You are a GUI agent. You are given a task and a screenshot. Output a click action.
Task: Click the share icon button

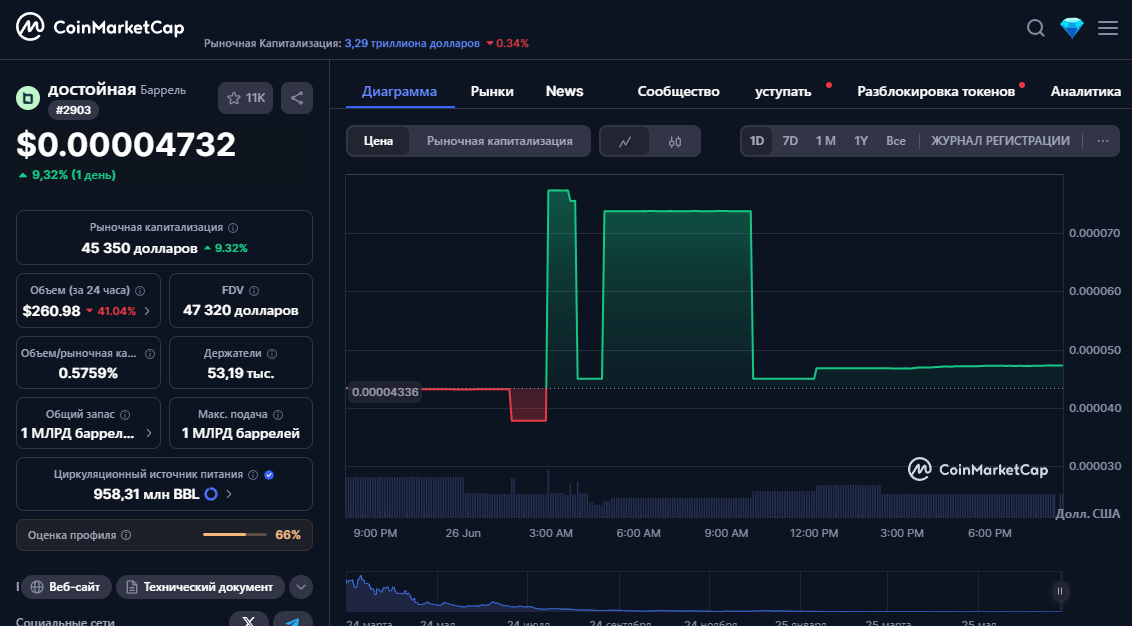(x=297, y=98)
